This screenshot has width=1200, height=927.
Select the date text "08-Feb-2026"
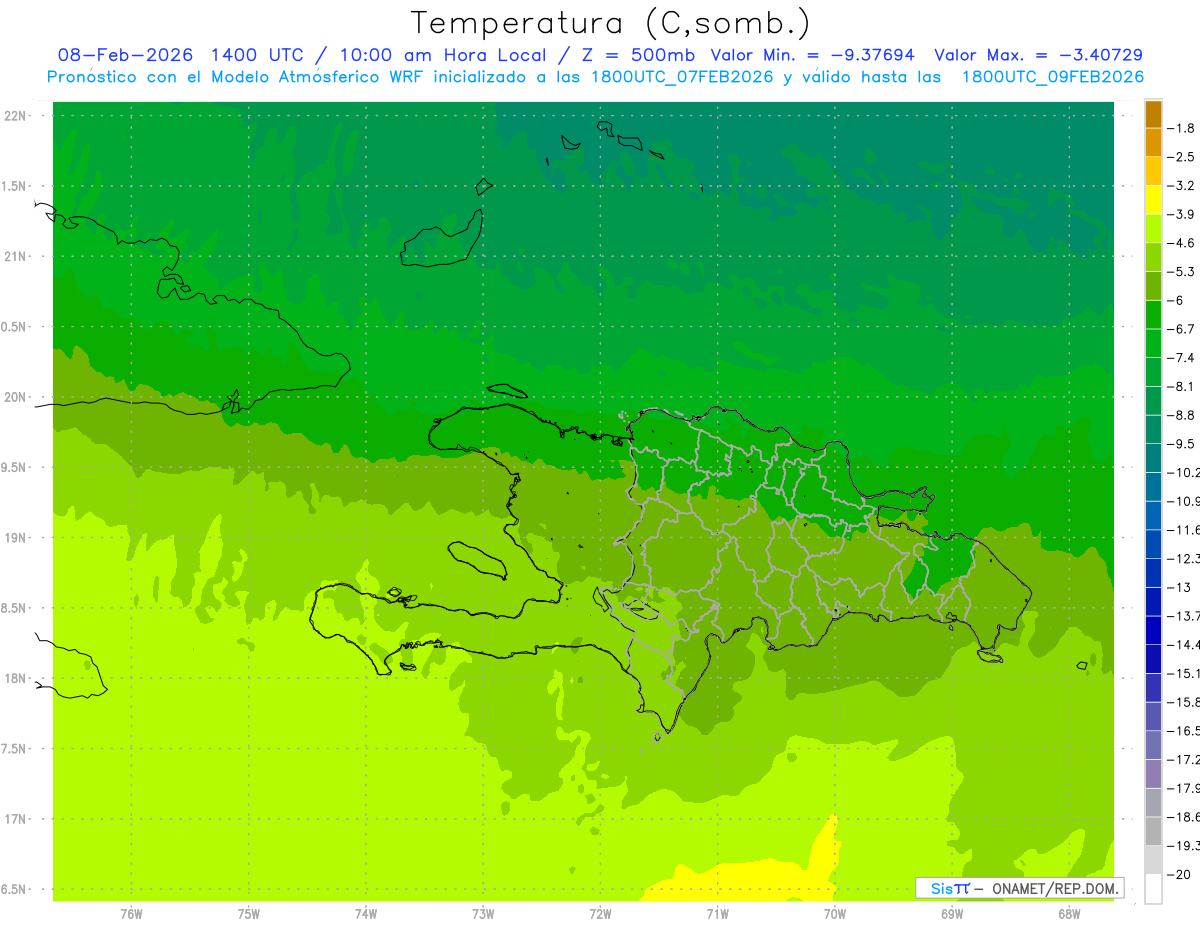coord(126,55)
